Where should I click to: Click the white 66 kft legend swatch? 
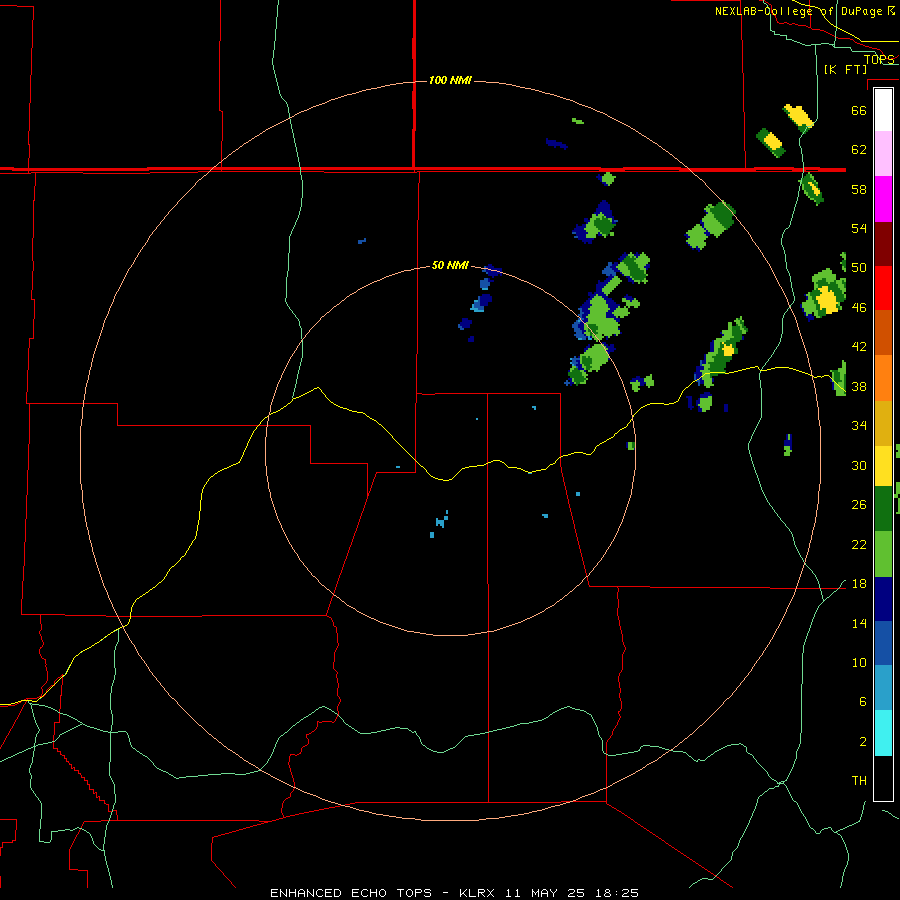[x=883, y=110]
